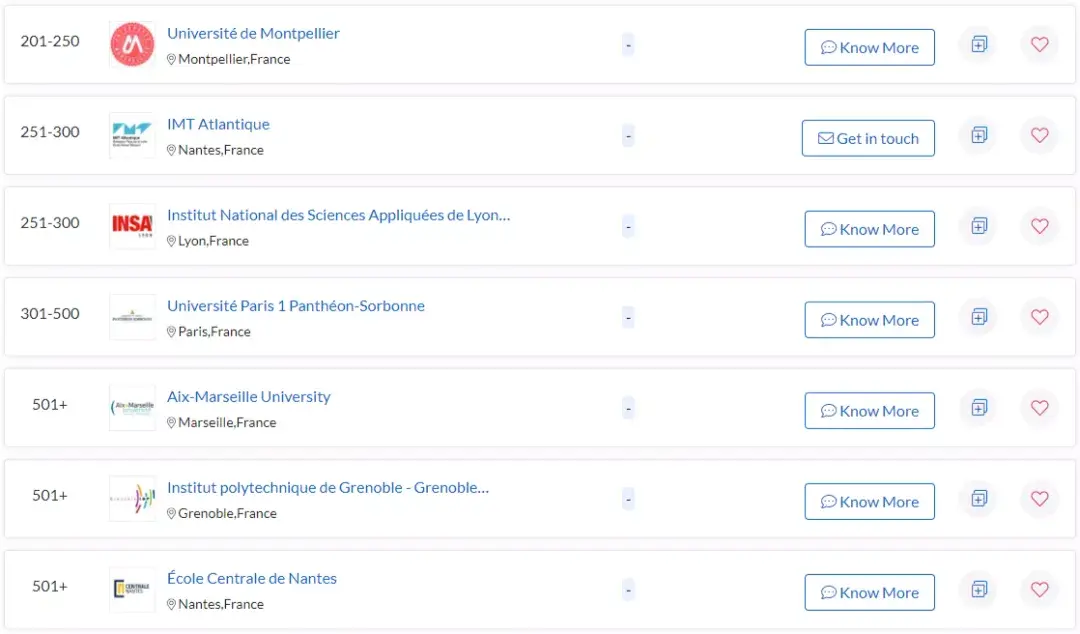The image size is (1080, 634).
Task: Favorite Université de Montpellier with heart icon
Action: pos(1039,45)
